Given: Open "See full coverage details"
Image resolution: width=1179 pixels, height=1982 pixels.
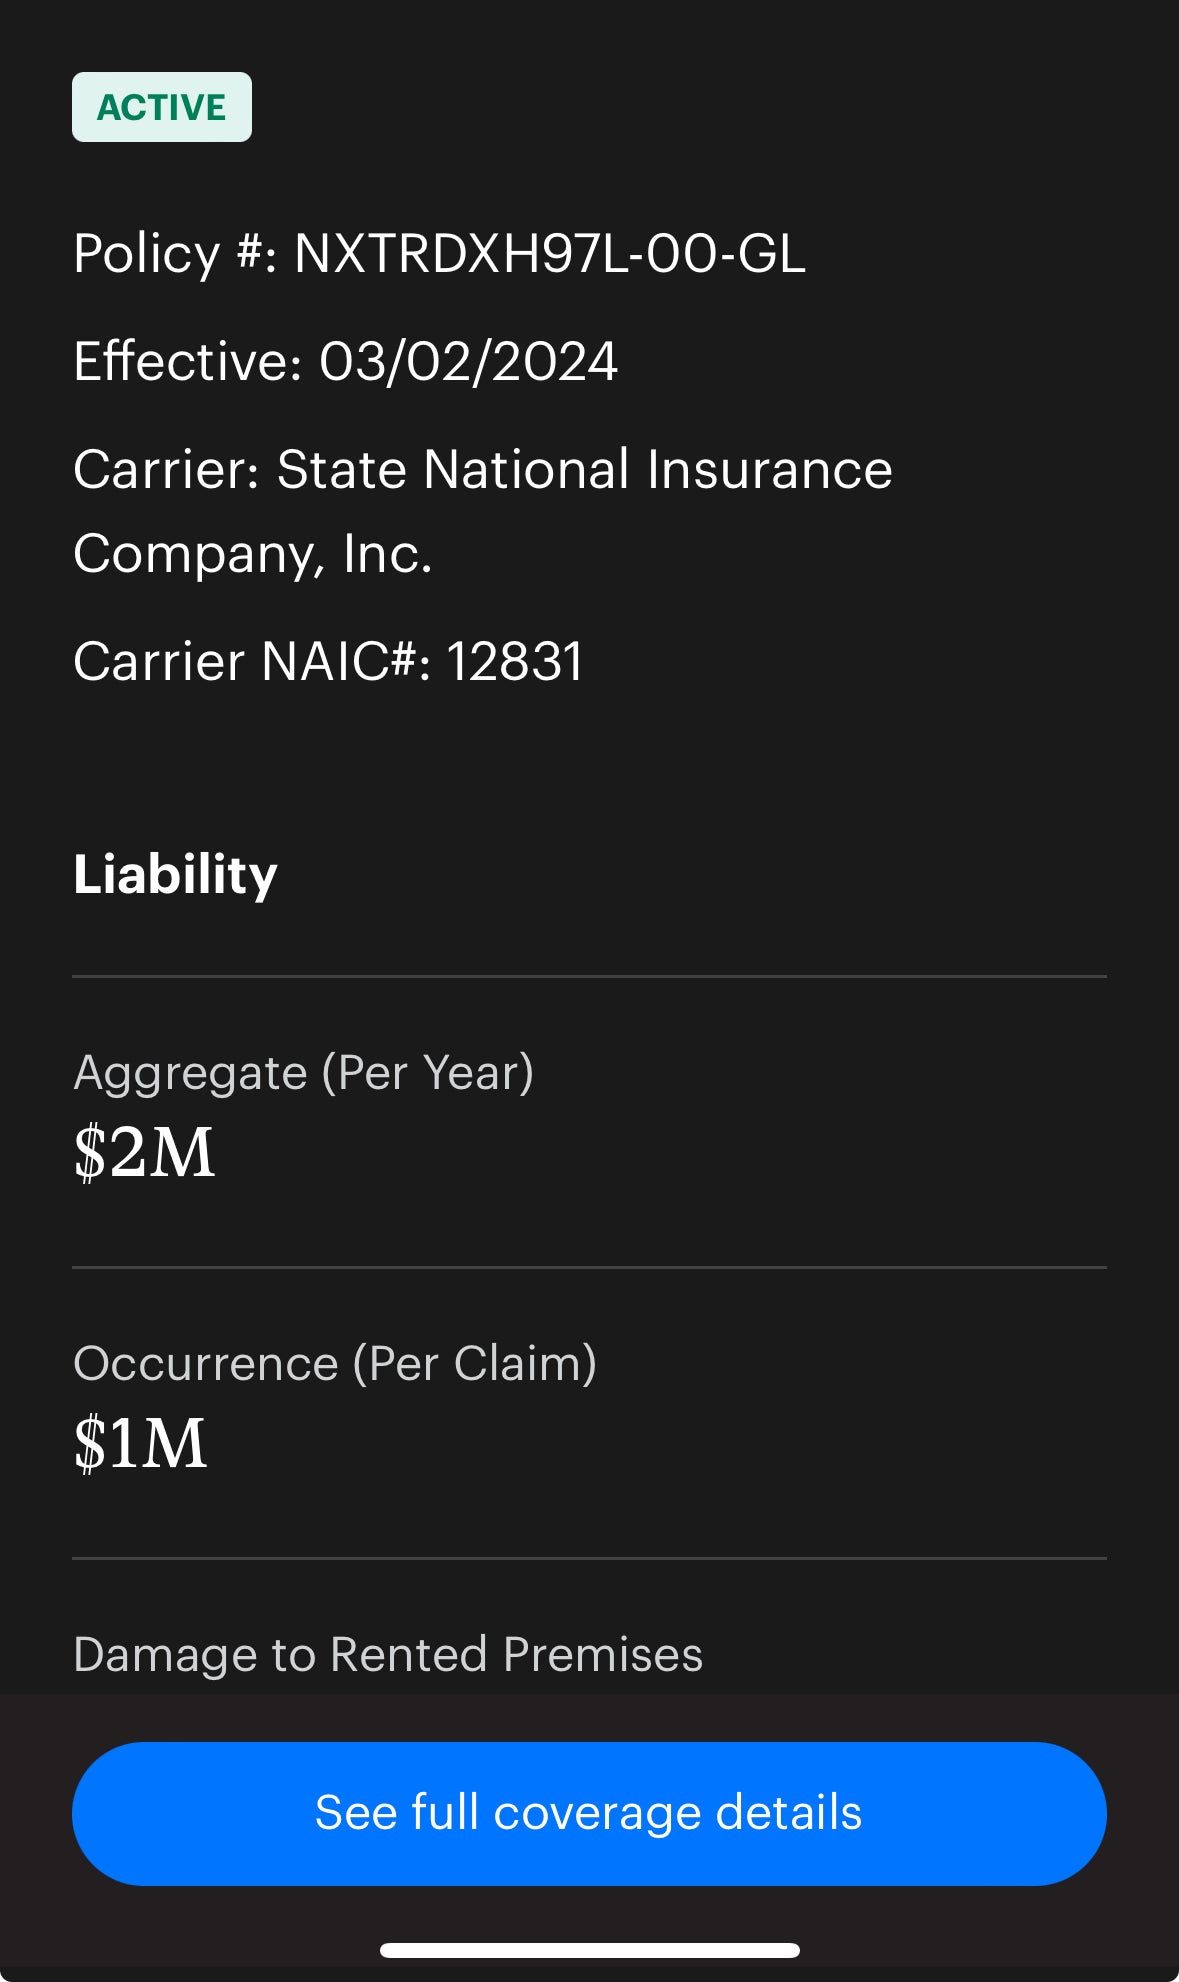Looking at the screenshot, I should click(x=589, y=1813).
